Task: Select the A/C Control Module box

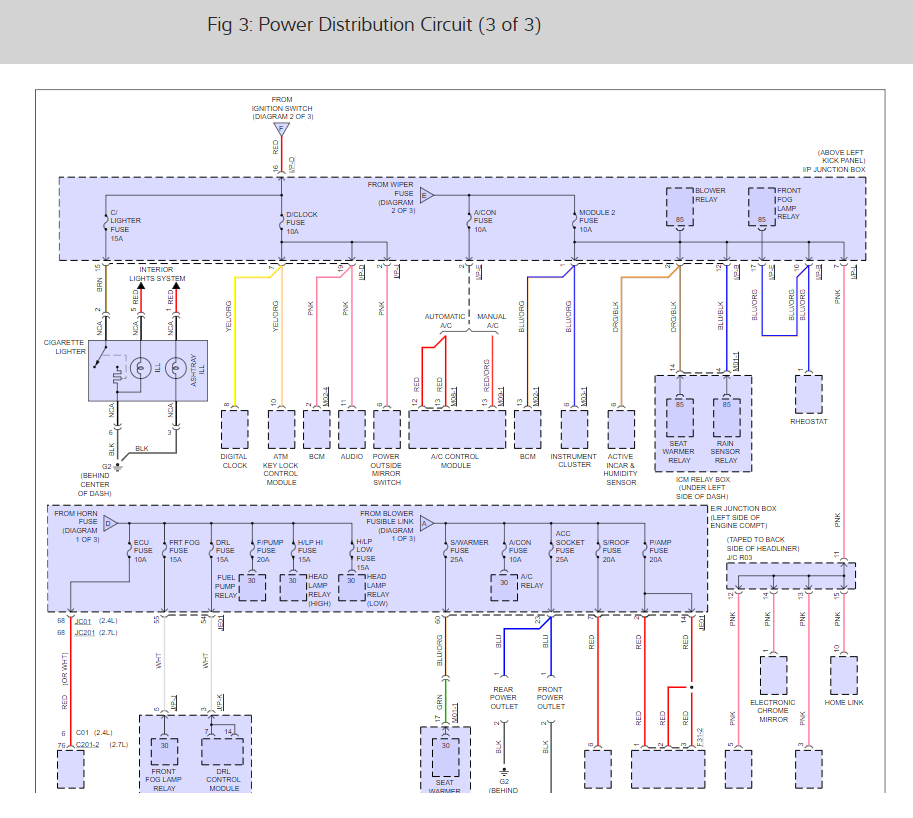Action: pyautogui.click(x=456, y=430)
